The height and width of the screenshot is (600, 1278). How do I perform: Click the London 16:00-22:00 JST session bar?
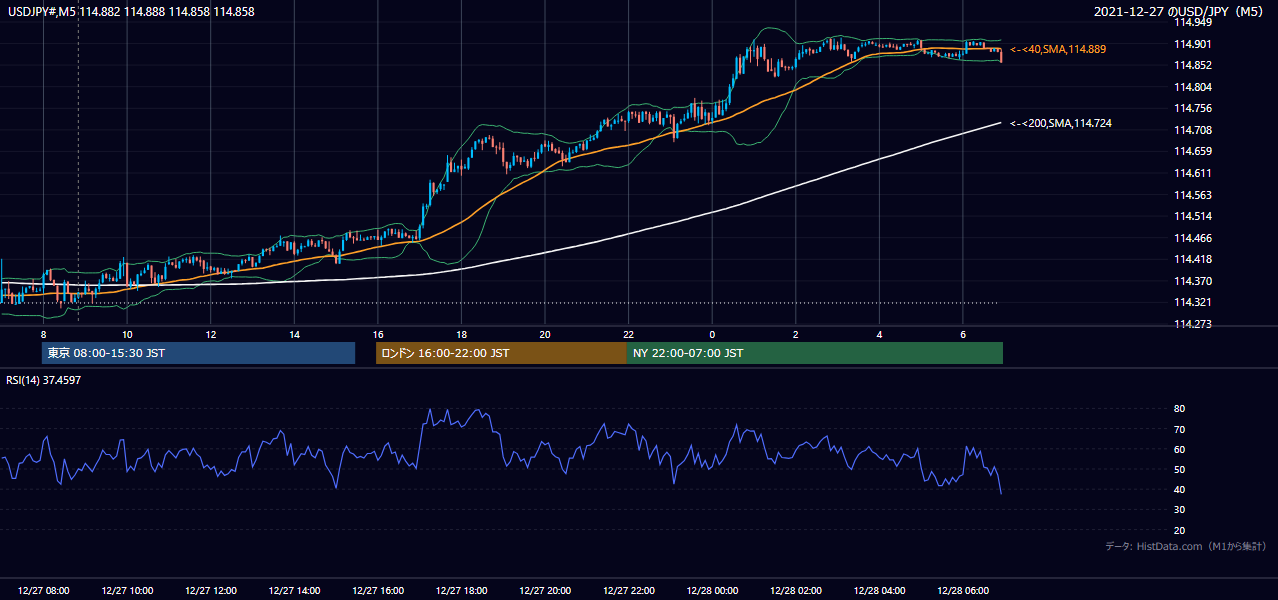[501, 353]
